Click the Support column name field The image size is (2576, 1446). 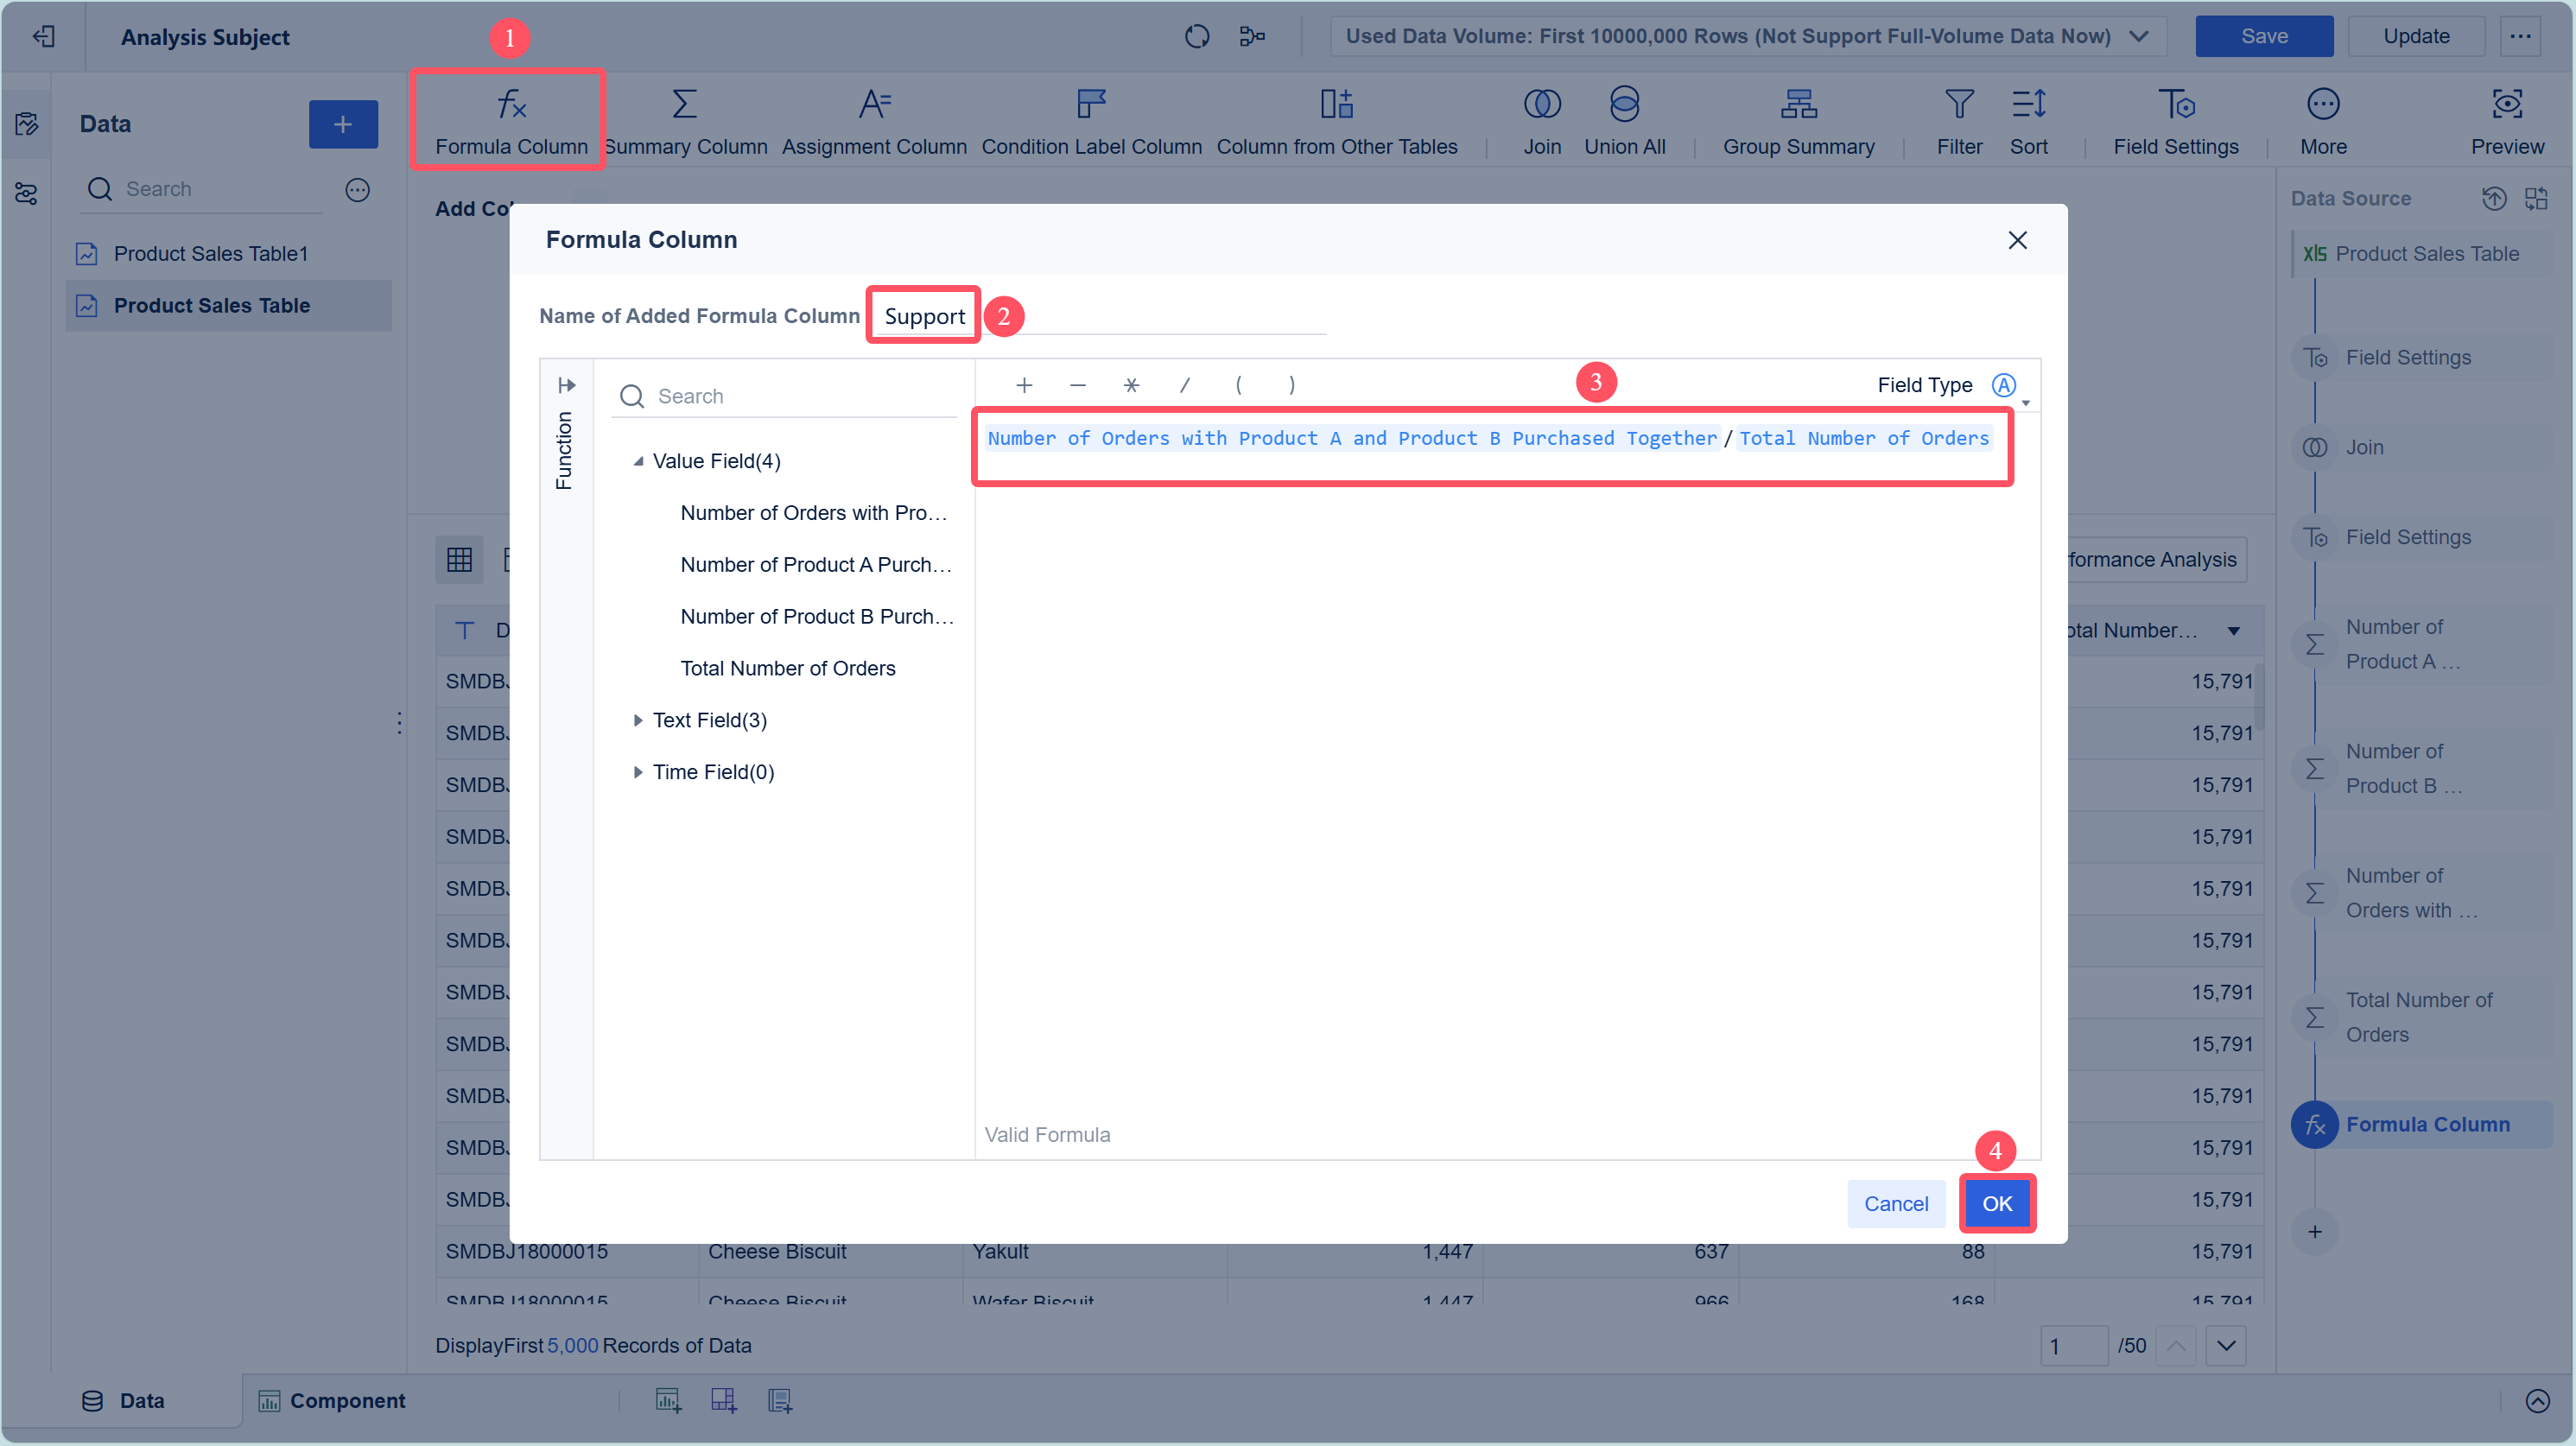924,316
